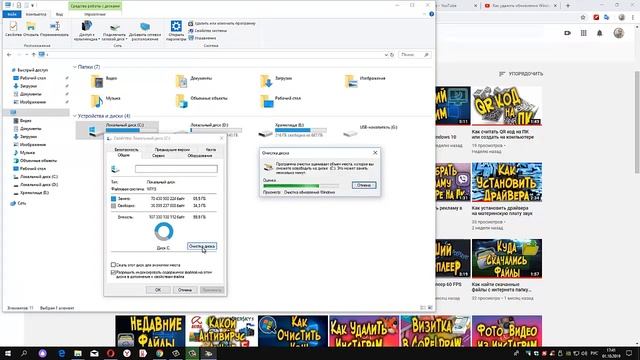Screen dimensions: 640x360
Task: Click the YouTube account avatar
Action: [619, 33]
